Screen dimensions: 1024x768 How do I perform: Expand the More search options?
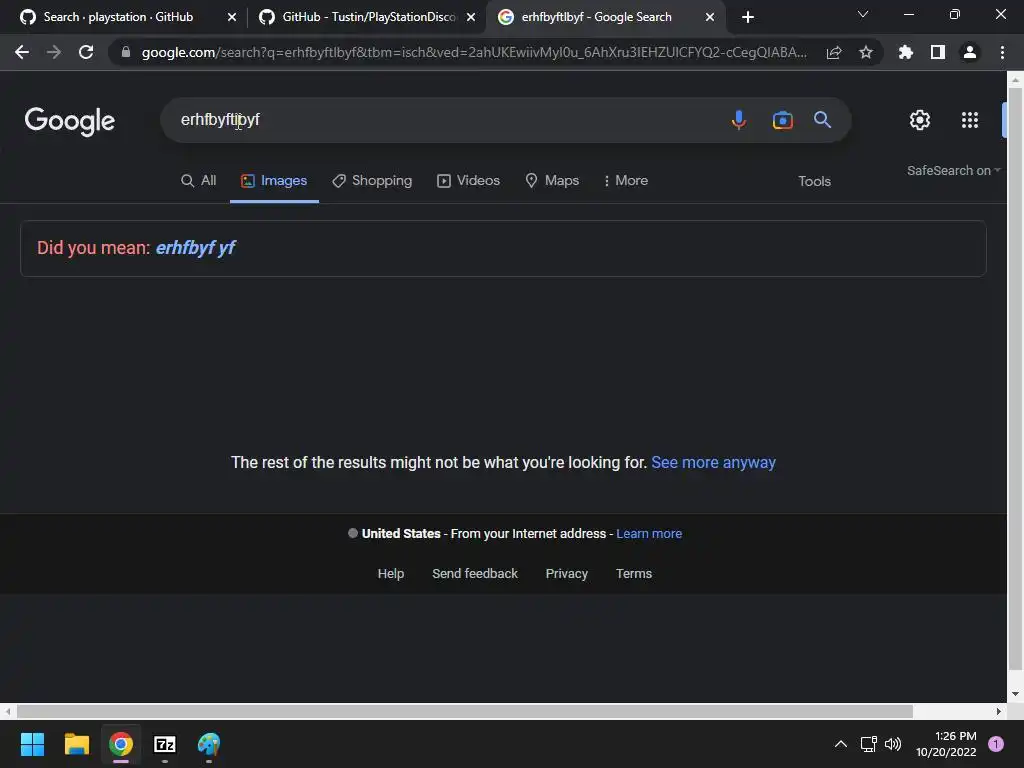point(626,181)
